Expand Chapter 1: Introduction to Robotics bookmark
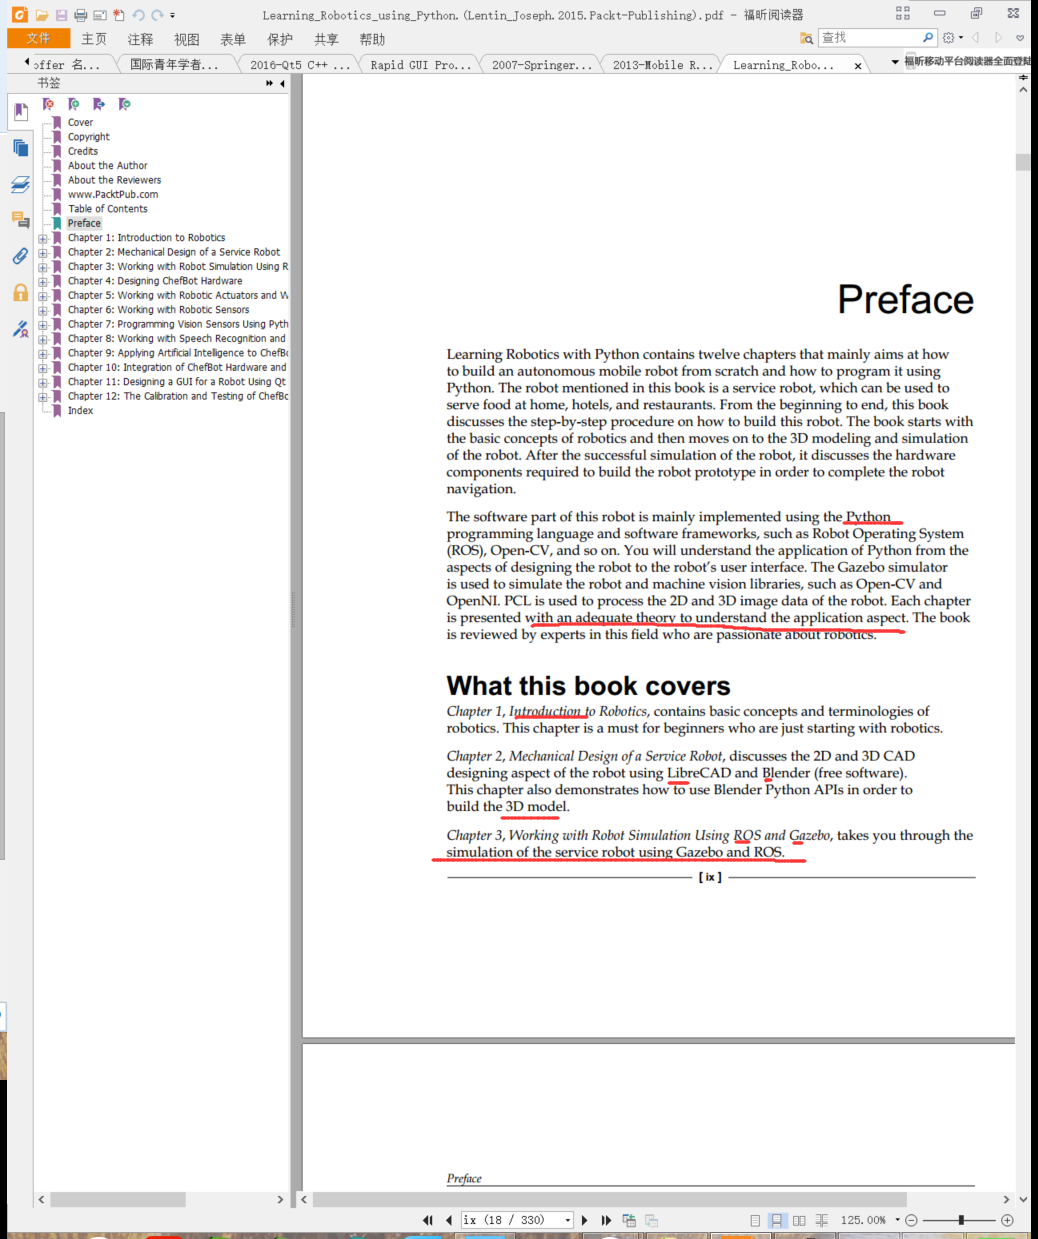1038x1239 pixels. click(43, 239)
